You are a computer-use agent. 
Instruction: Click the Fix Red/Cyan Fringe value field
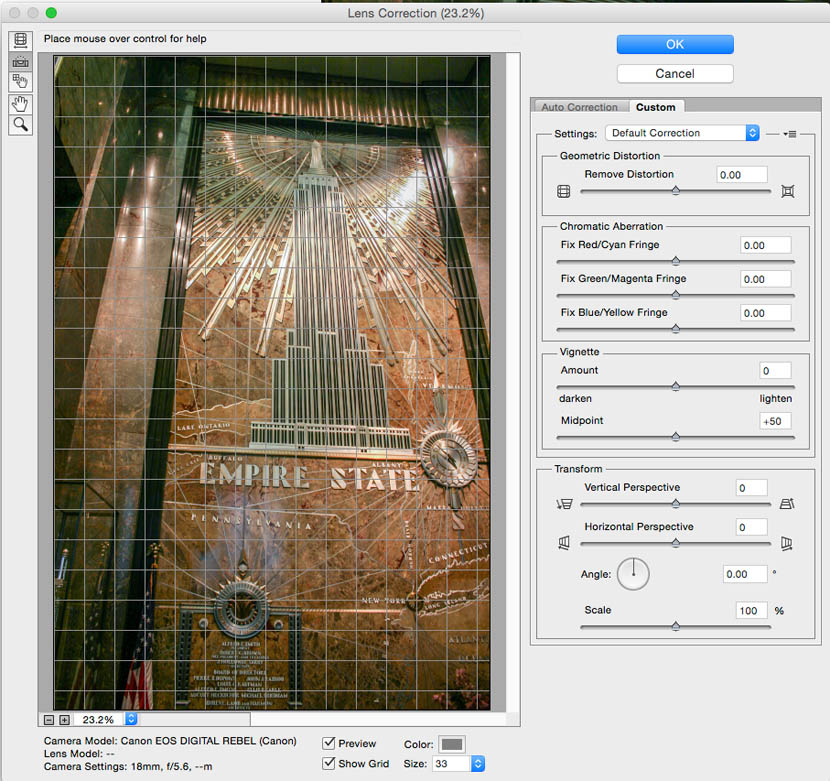(765, 245)
